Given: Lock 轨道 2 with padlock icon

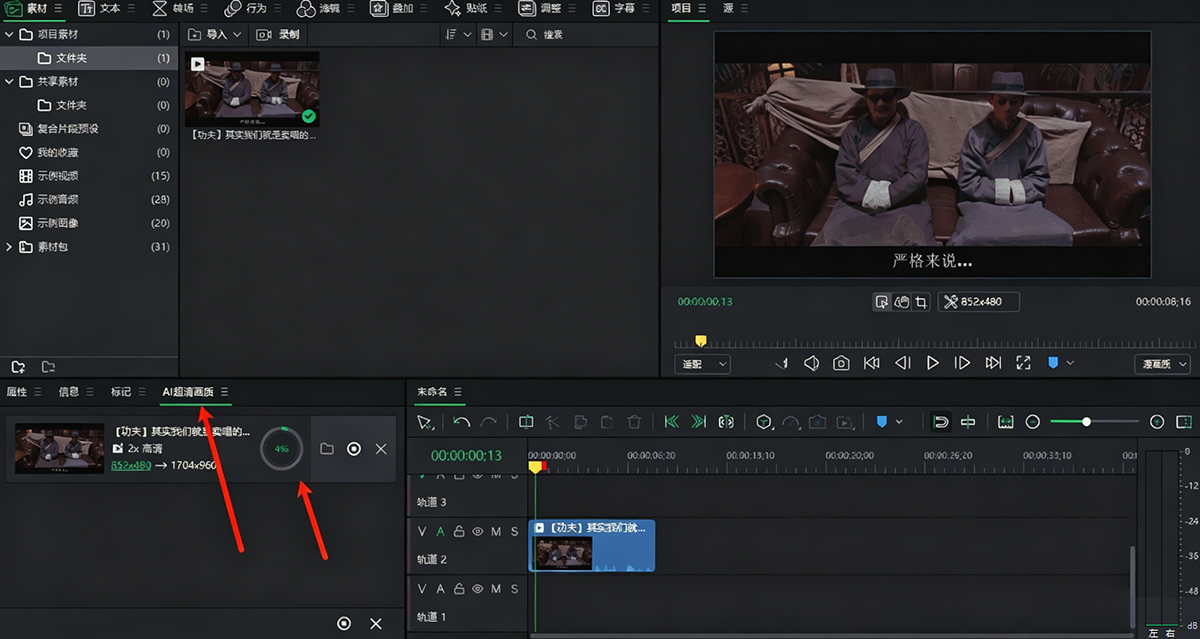Looking at the screenshot, I should (x=459, y=531).
